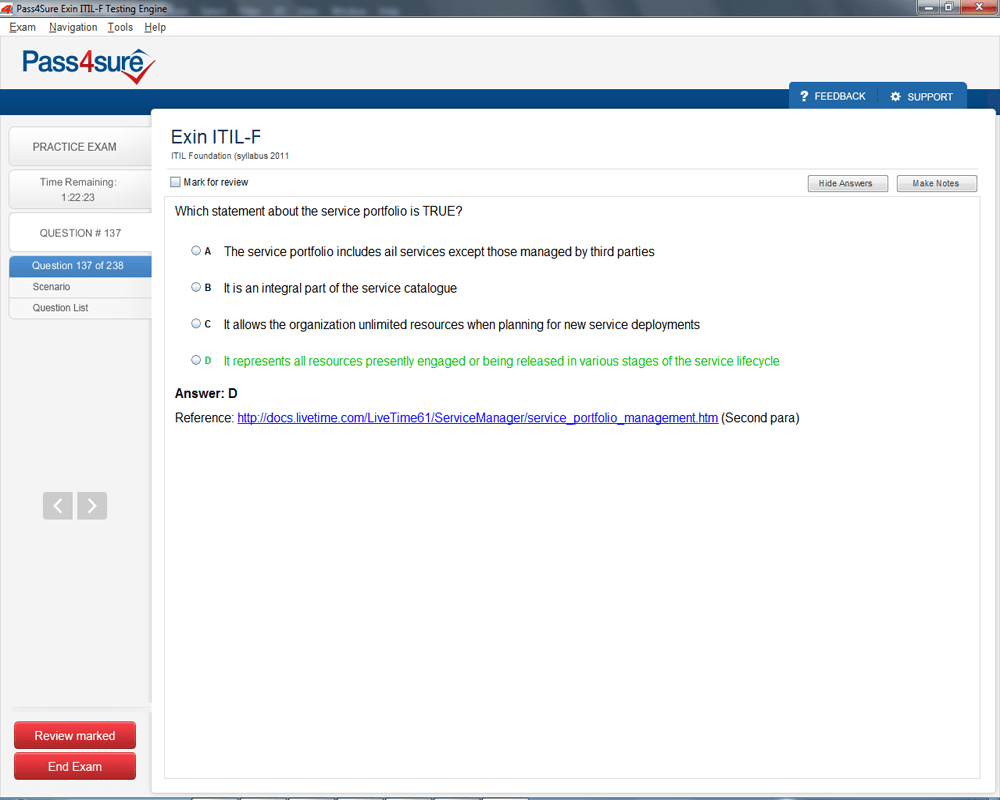
Task: Maximize the Pass4Sure window
Action: point(949,7)
